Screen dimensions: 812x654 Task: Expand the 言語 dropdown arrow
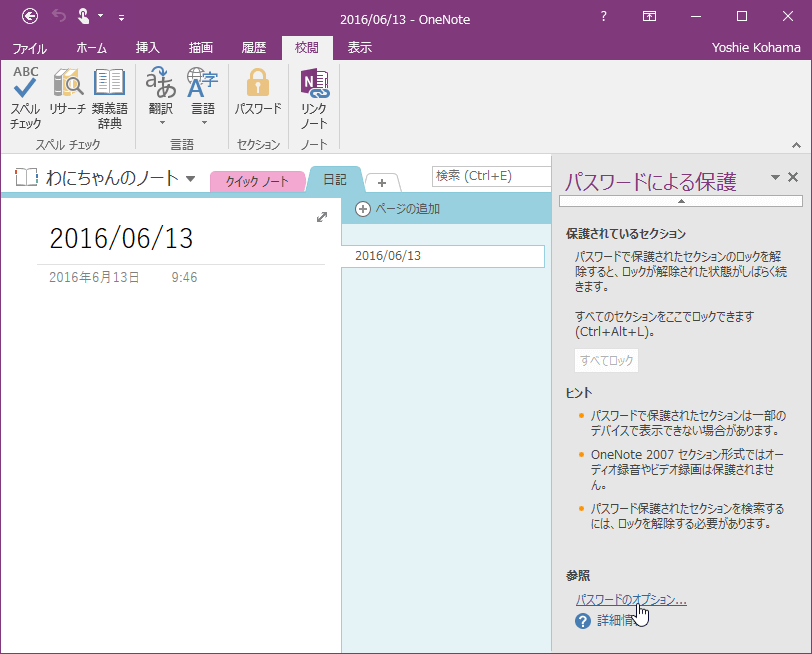[204, 123]
